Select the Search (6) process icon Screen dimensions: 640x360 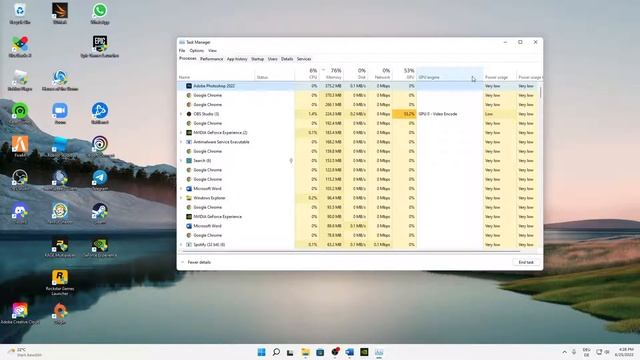pos(189,161)
